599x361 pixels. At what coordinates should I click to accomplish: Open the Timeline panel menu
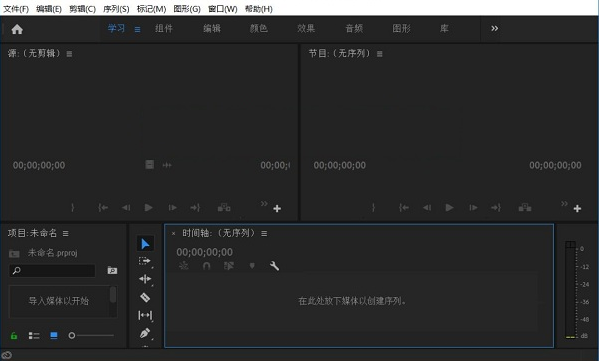pos(264,233)
